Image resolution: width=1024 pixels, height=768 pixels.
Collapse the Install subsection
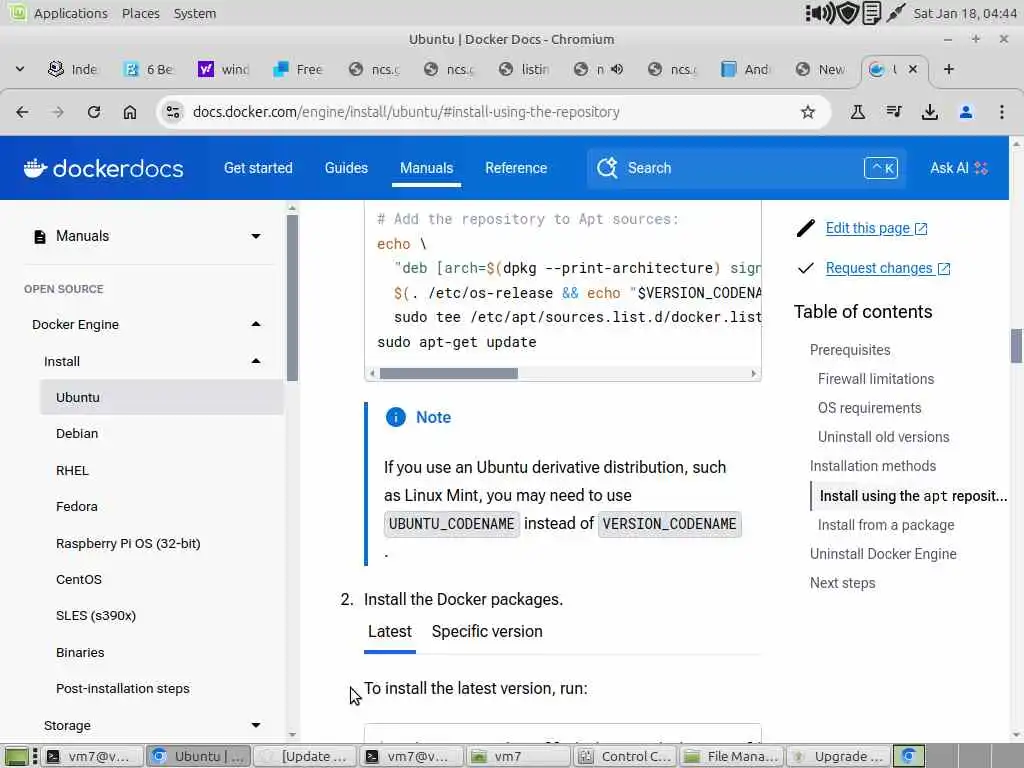point(256,361)
